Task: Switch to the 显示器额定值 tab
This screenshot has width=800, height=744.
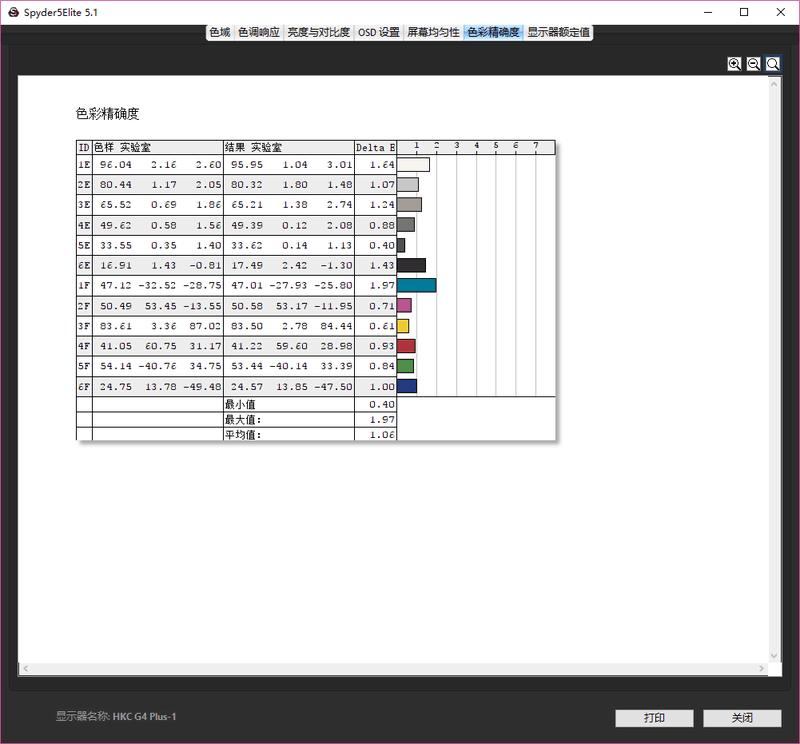Action: tap(559, 32)
